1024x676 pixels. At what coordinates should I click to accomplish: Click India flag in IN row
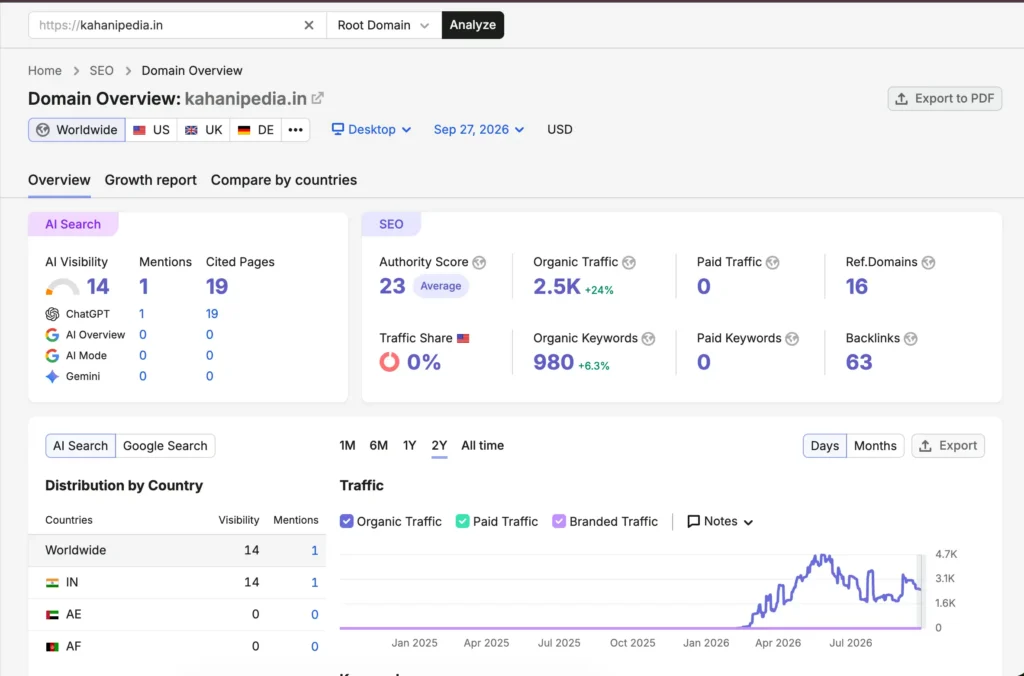click(52, 583)
